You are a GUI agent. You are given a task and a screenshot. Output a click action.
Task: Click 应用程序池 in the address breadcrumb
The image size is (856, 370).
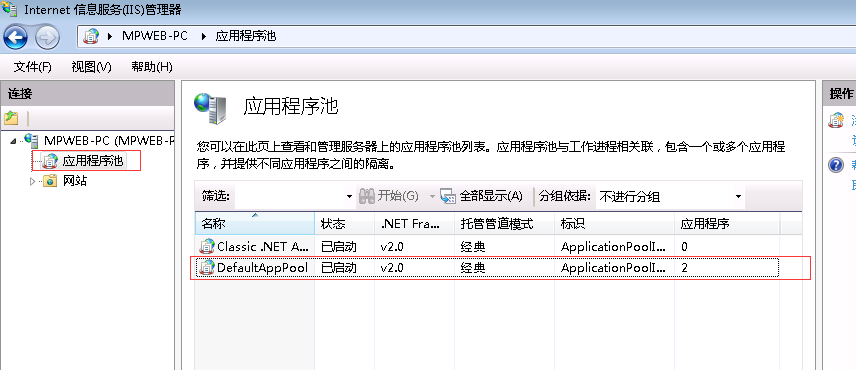[x=246, y=37]
